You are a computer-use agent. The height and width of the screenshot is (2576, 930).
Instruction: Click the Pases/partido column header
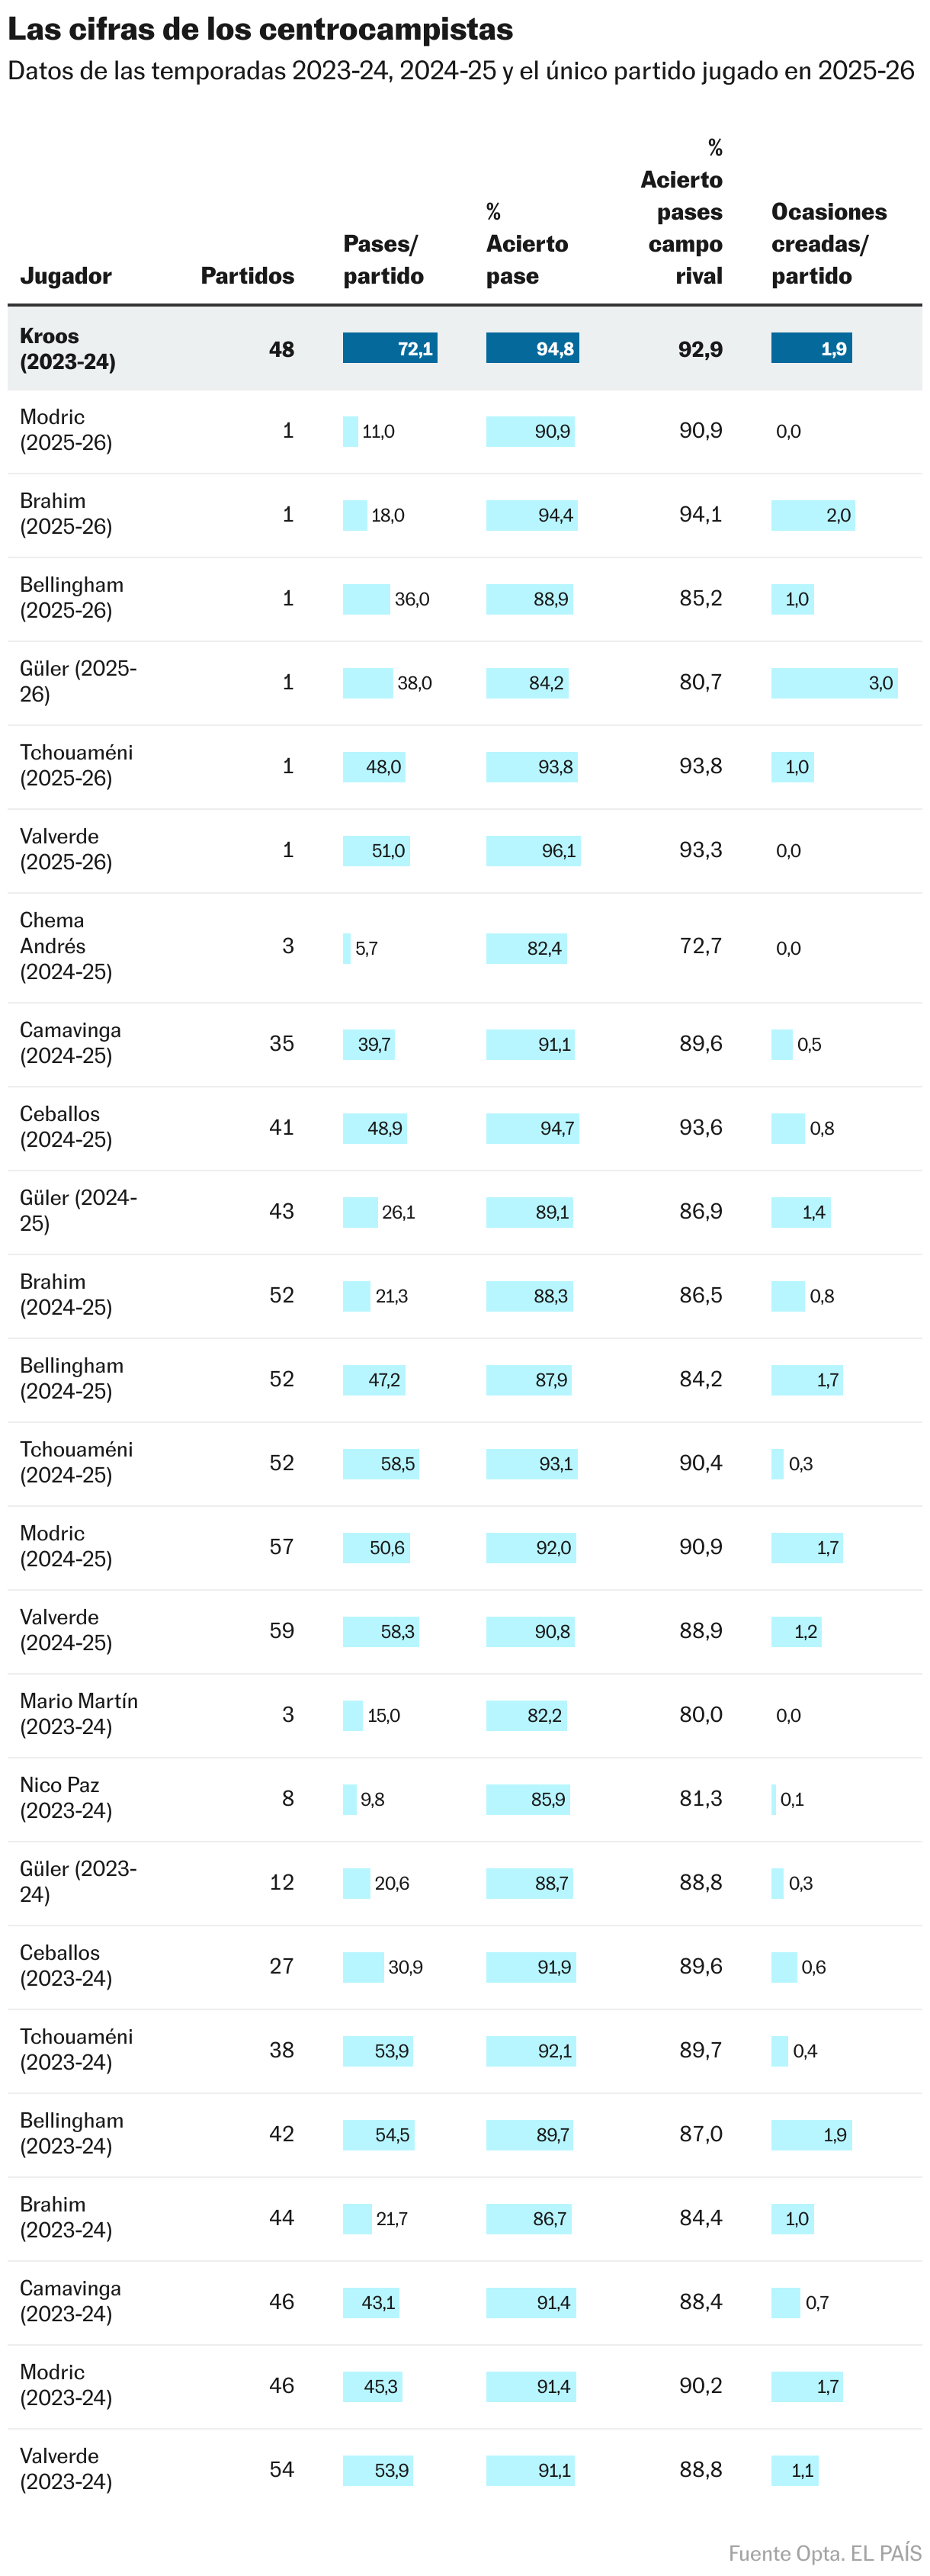coord(383,260)
